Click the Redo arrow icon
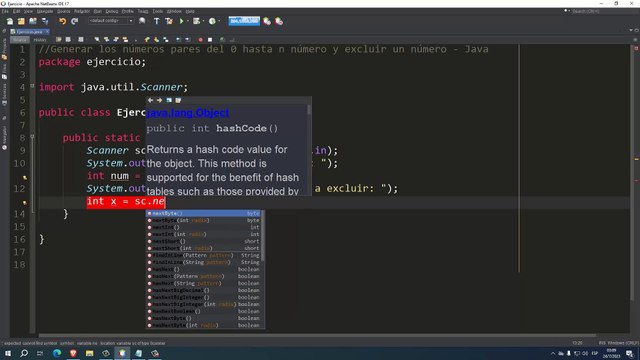The height and width of the screenshot is (360, 640). (x=74, y=21)
